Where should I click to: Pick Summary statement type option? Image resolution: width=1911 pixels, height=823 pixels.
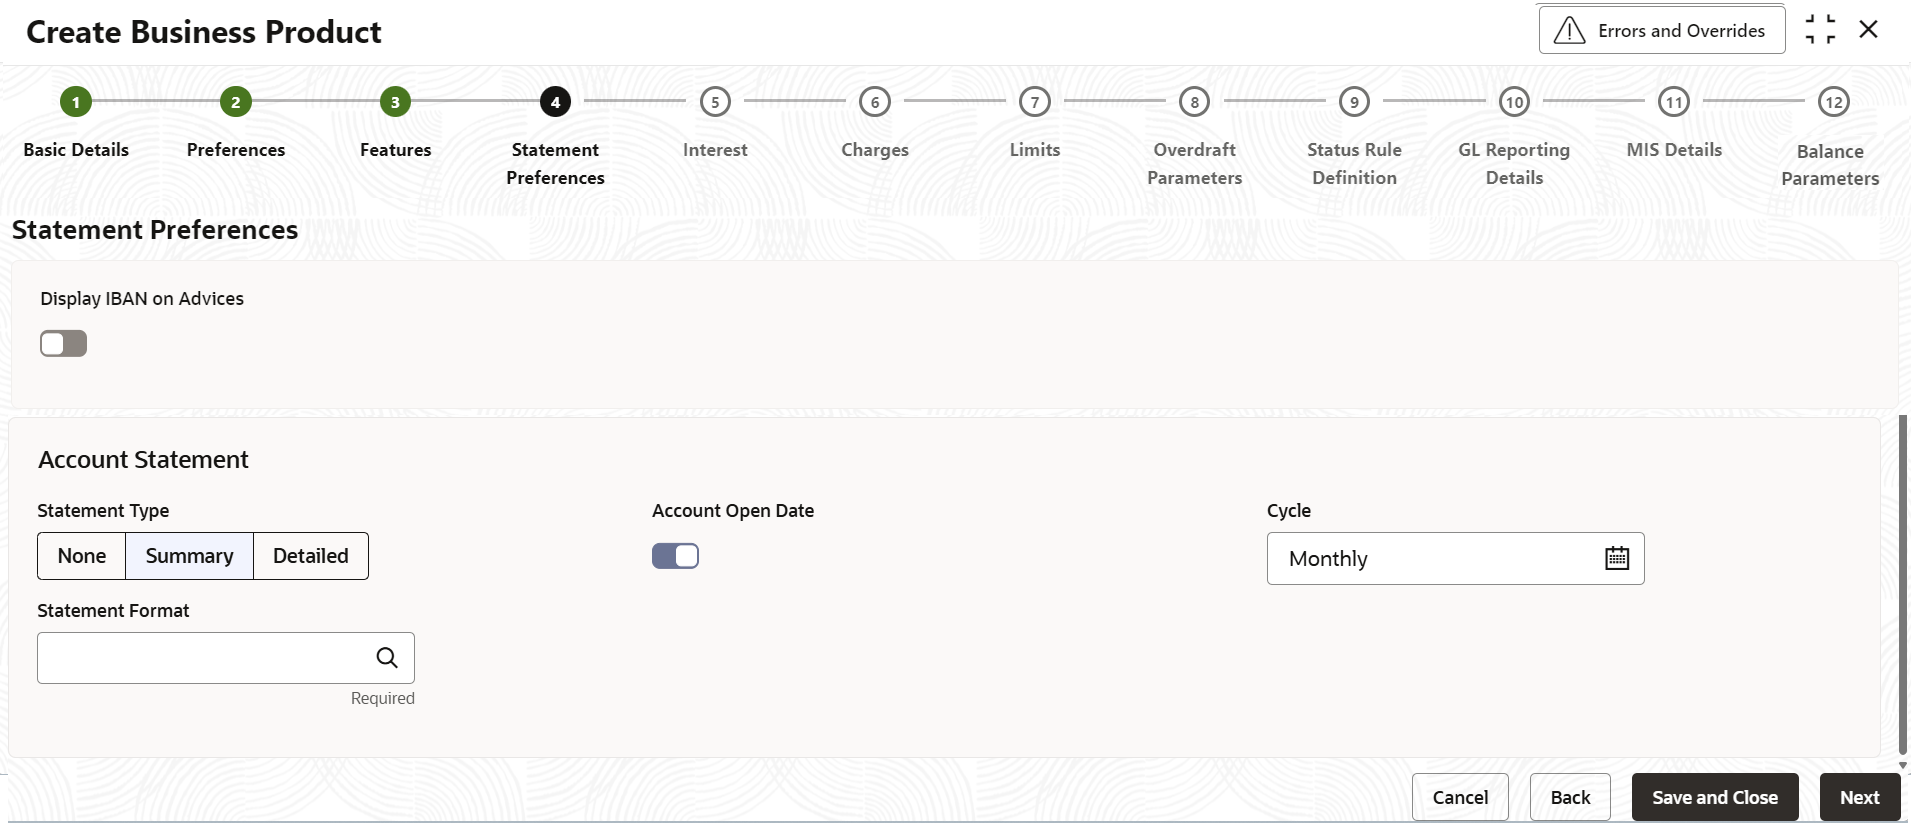(x=189, y=556)
